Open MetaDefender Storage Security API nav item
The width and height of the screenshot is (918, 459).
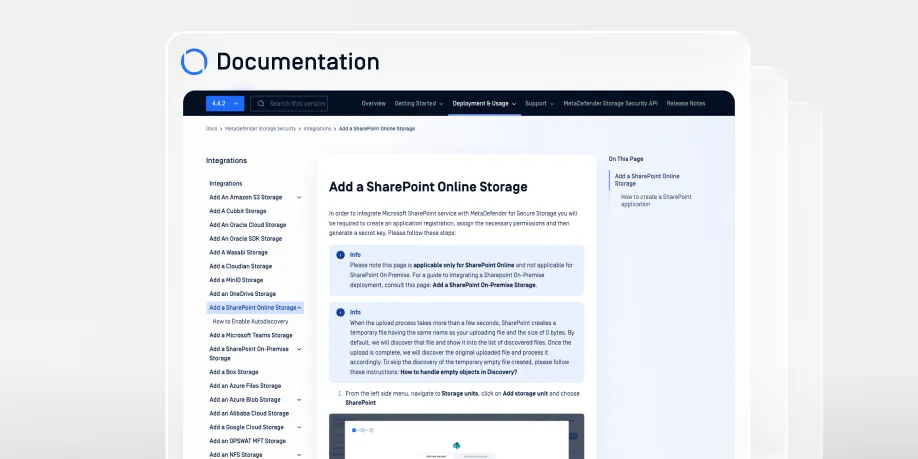(x=611, y=104)
